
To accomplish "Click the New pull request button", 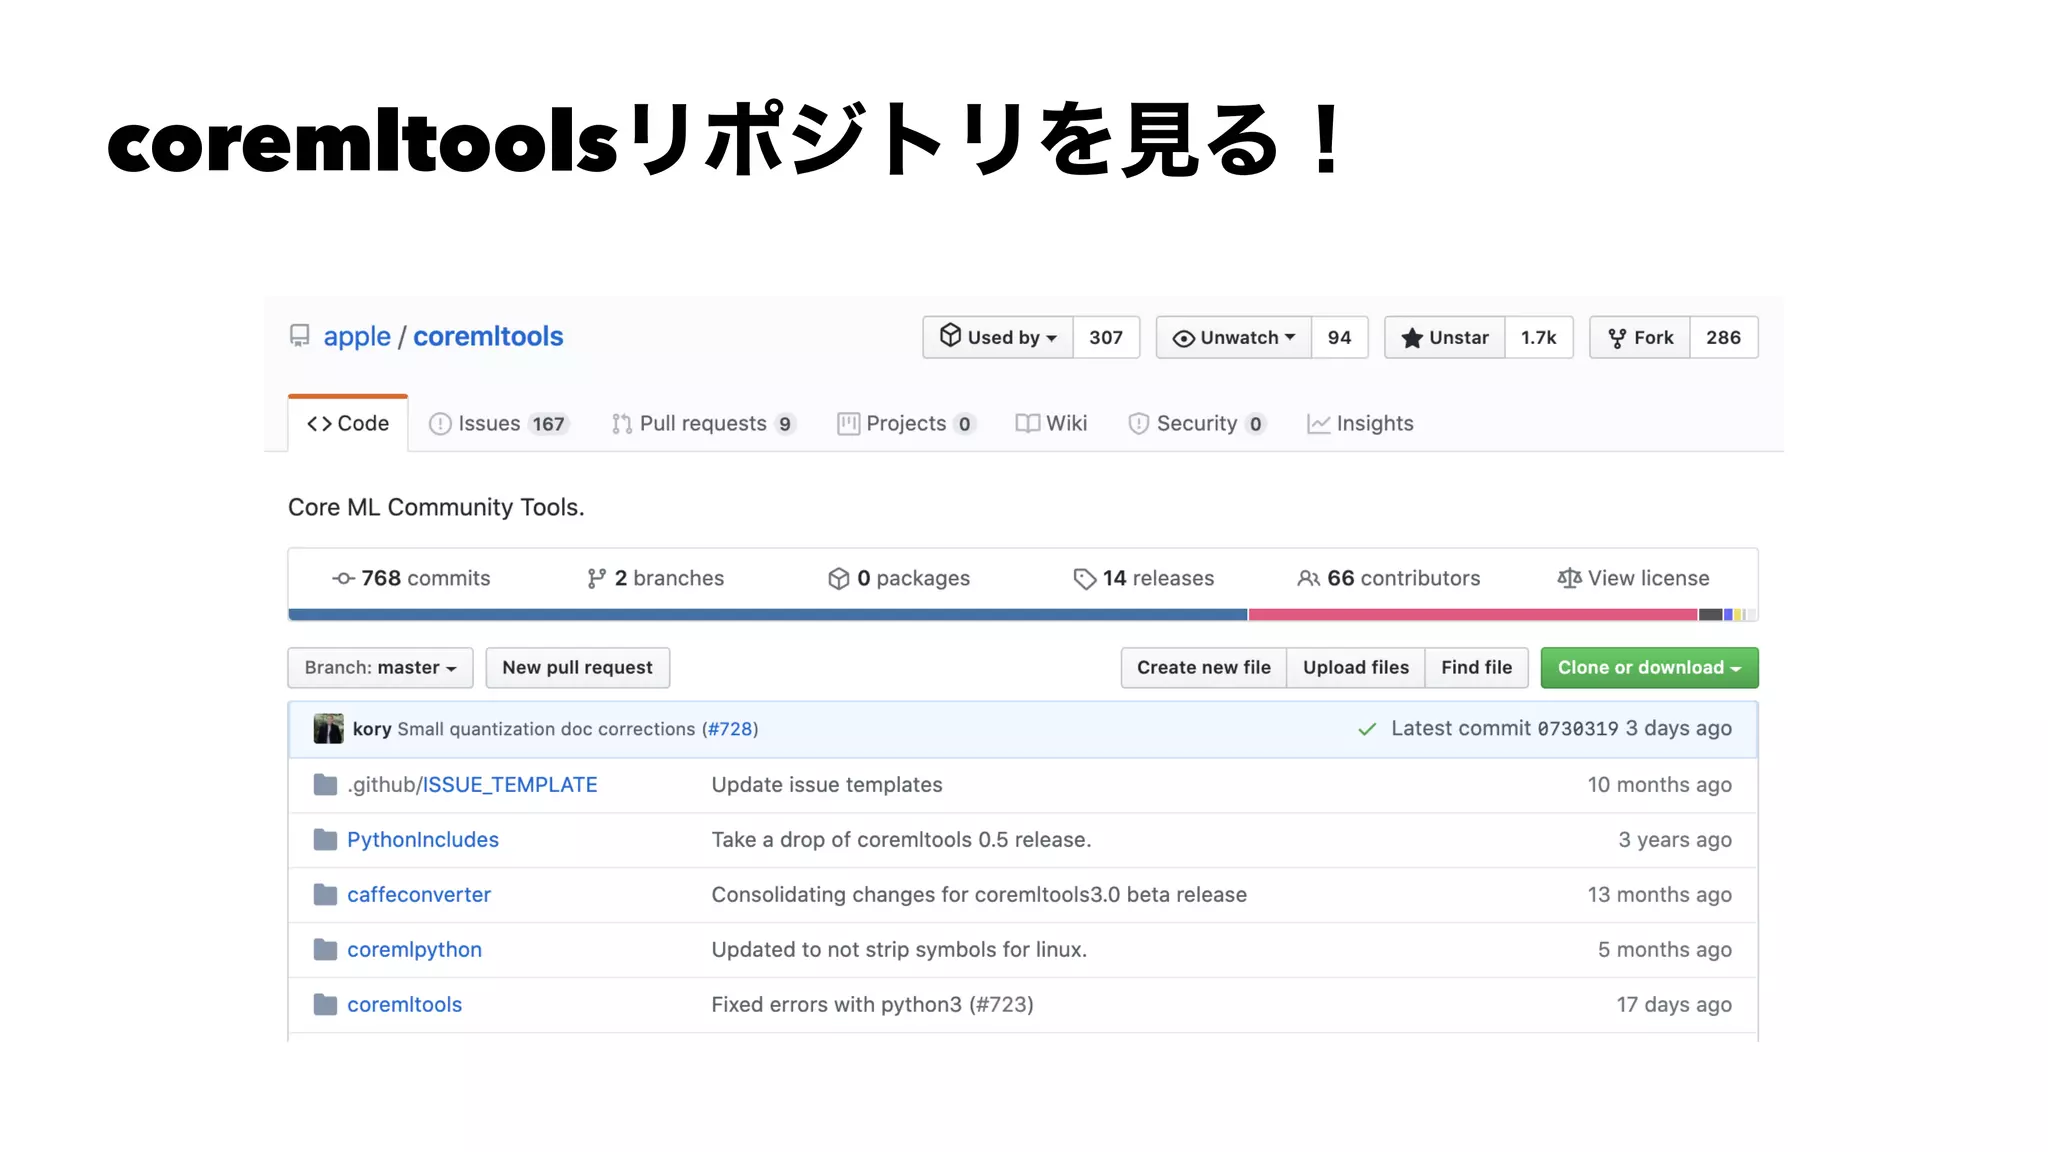I will click(x=577, y=668).
